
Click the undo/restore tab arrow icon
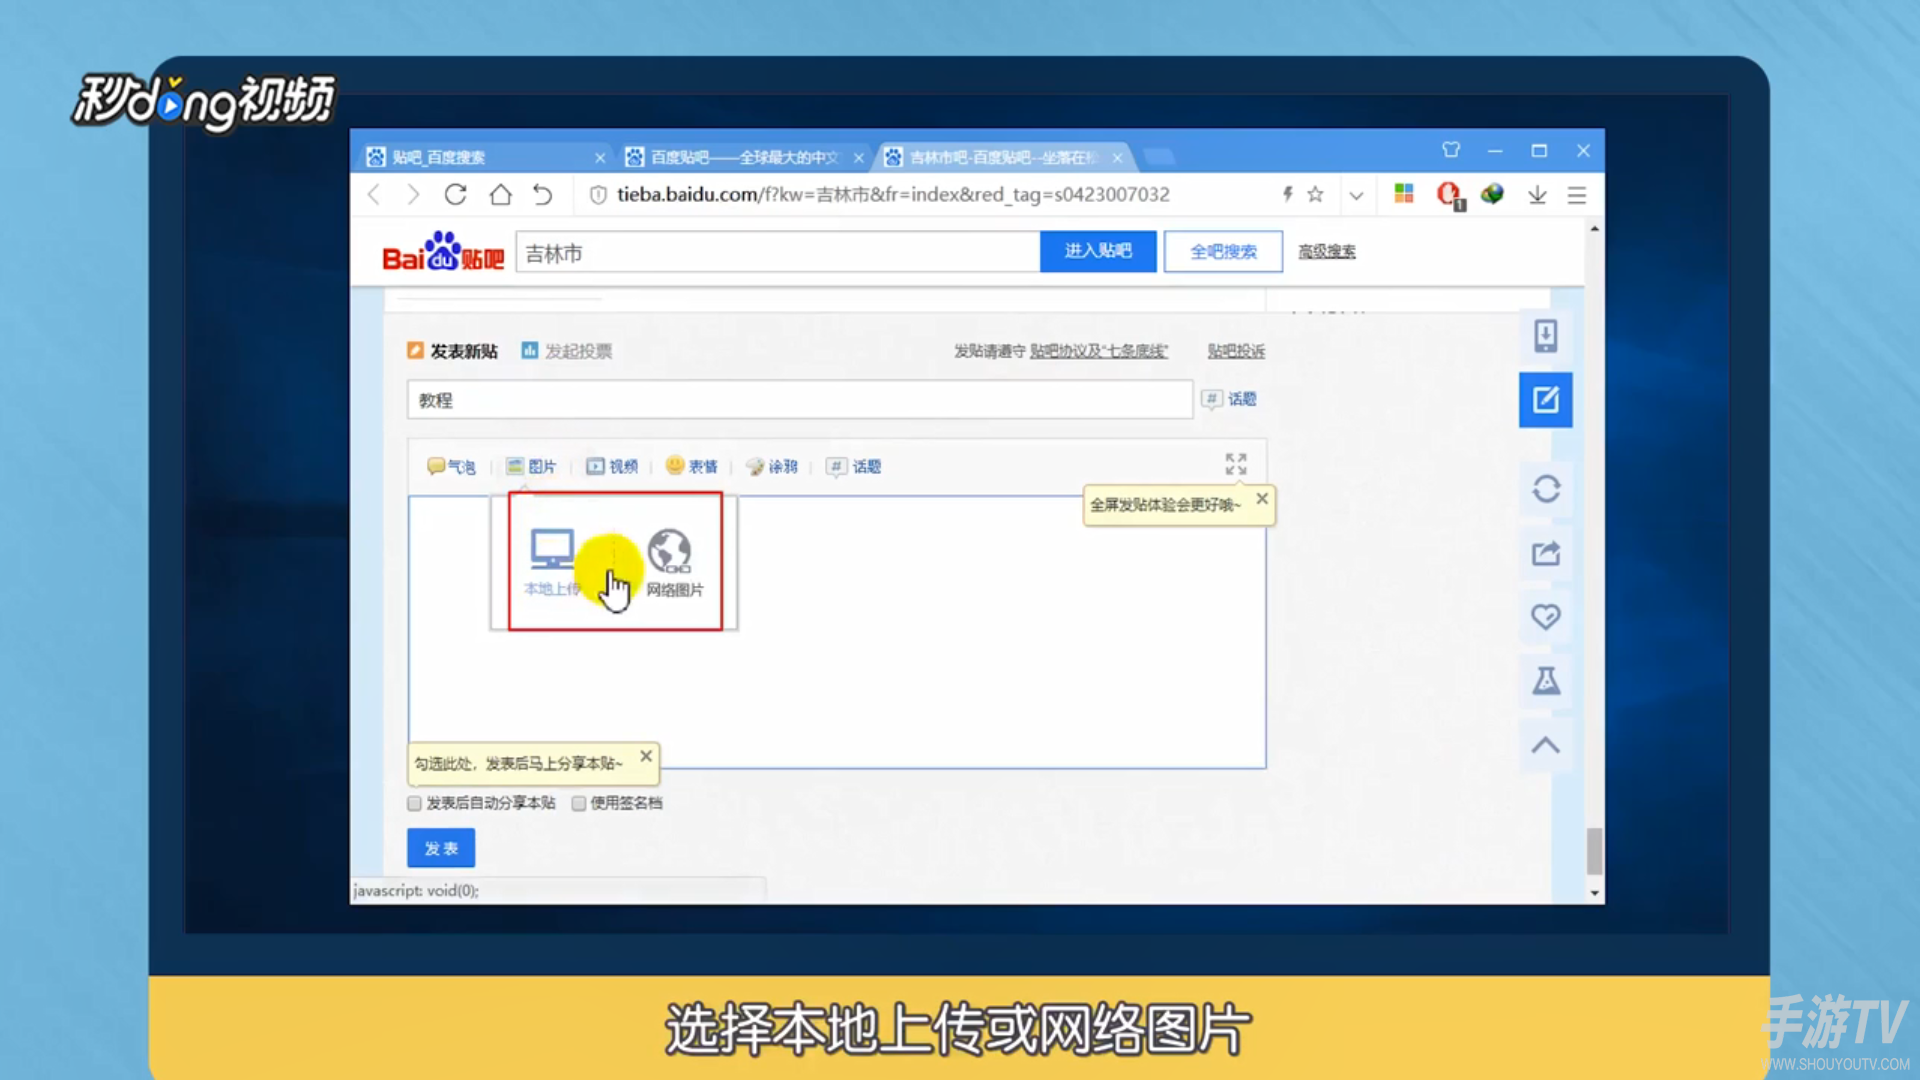[x=543, y=195]
